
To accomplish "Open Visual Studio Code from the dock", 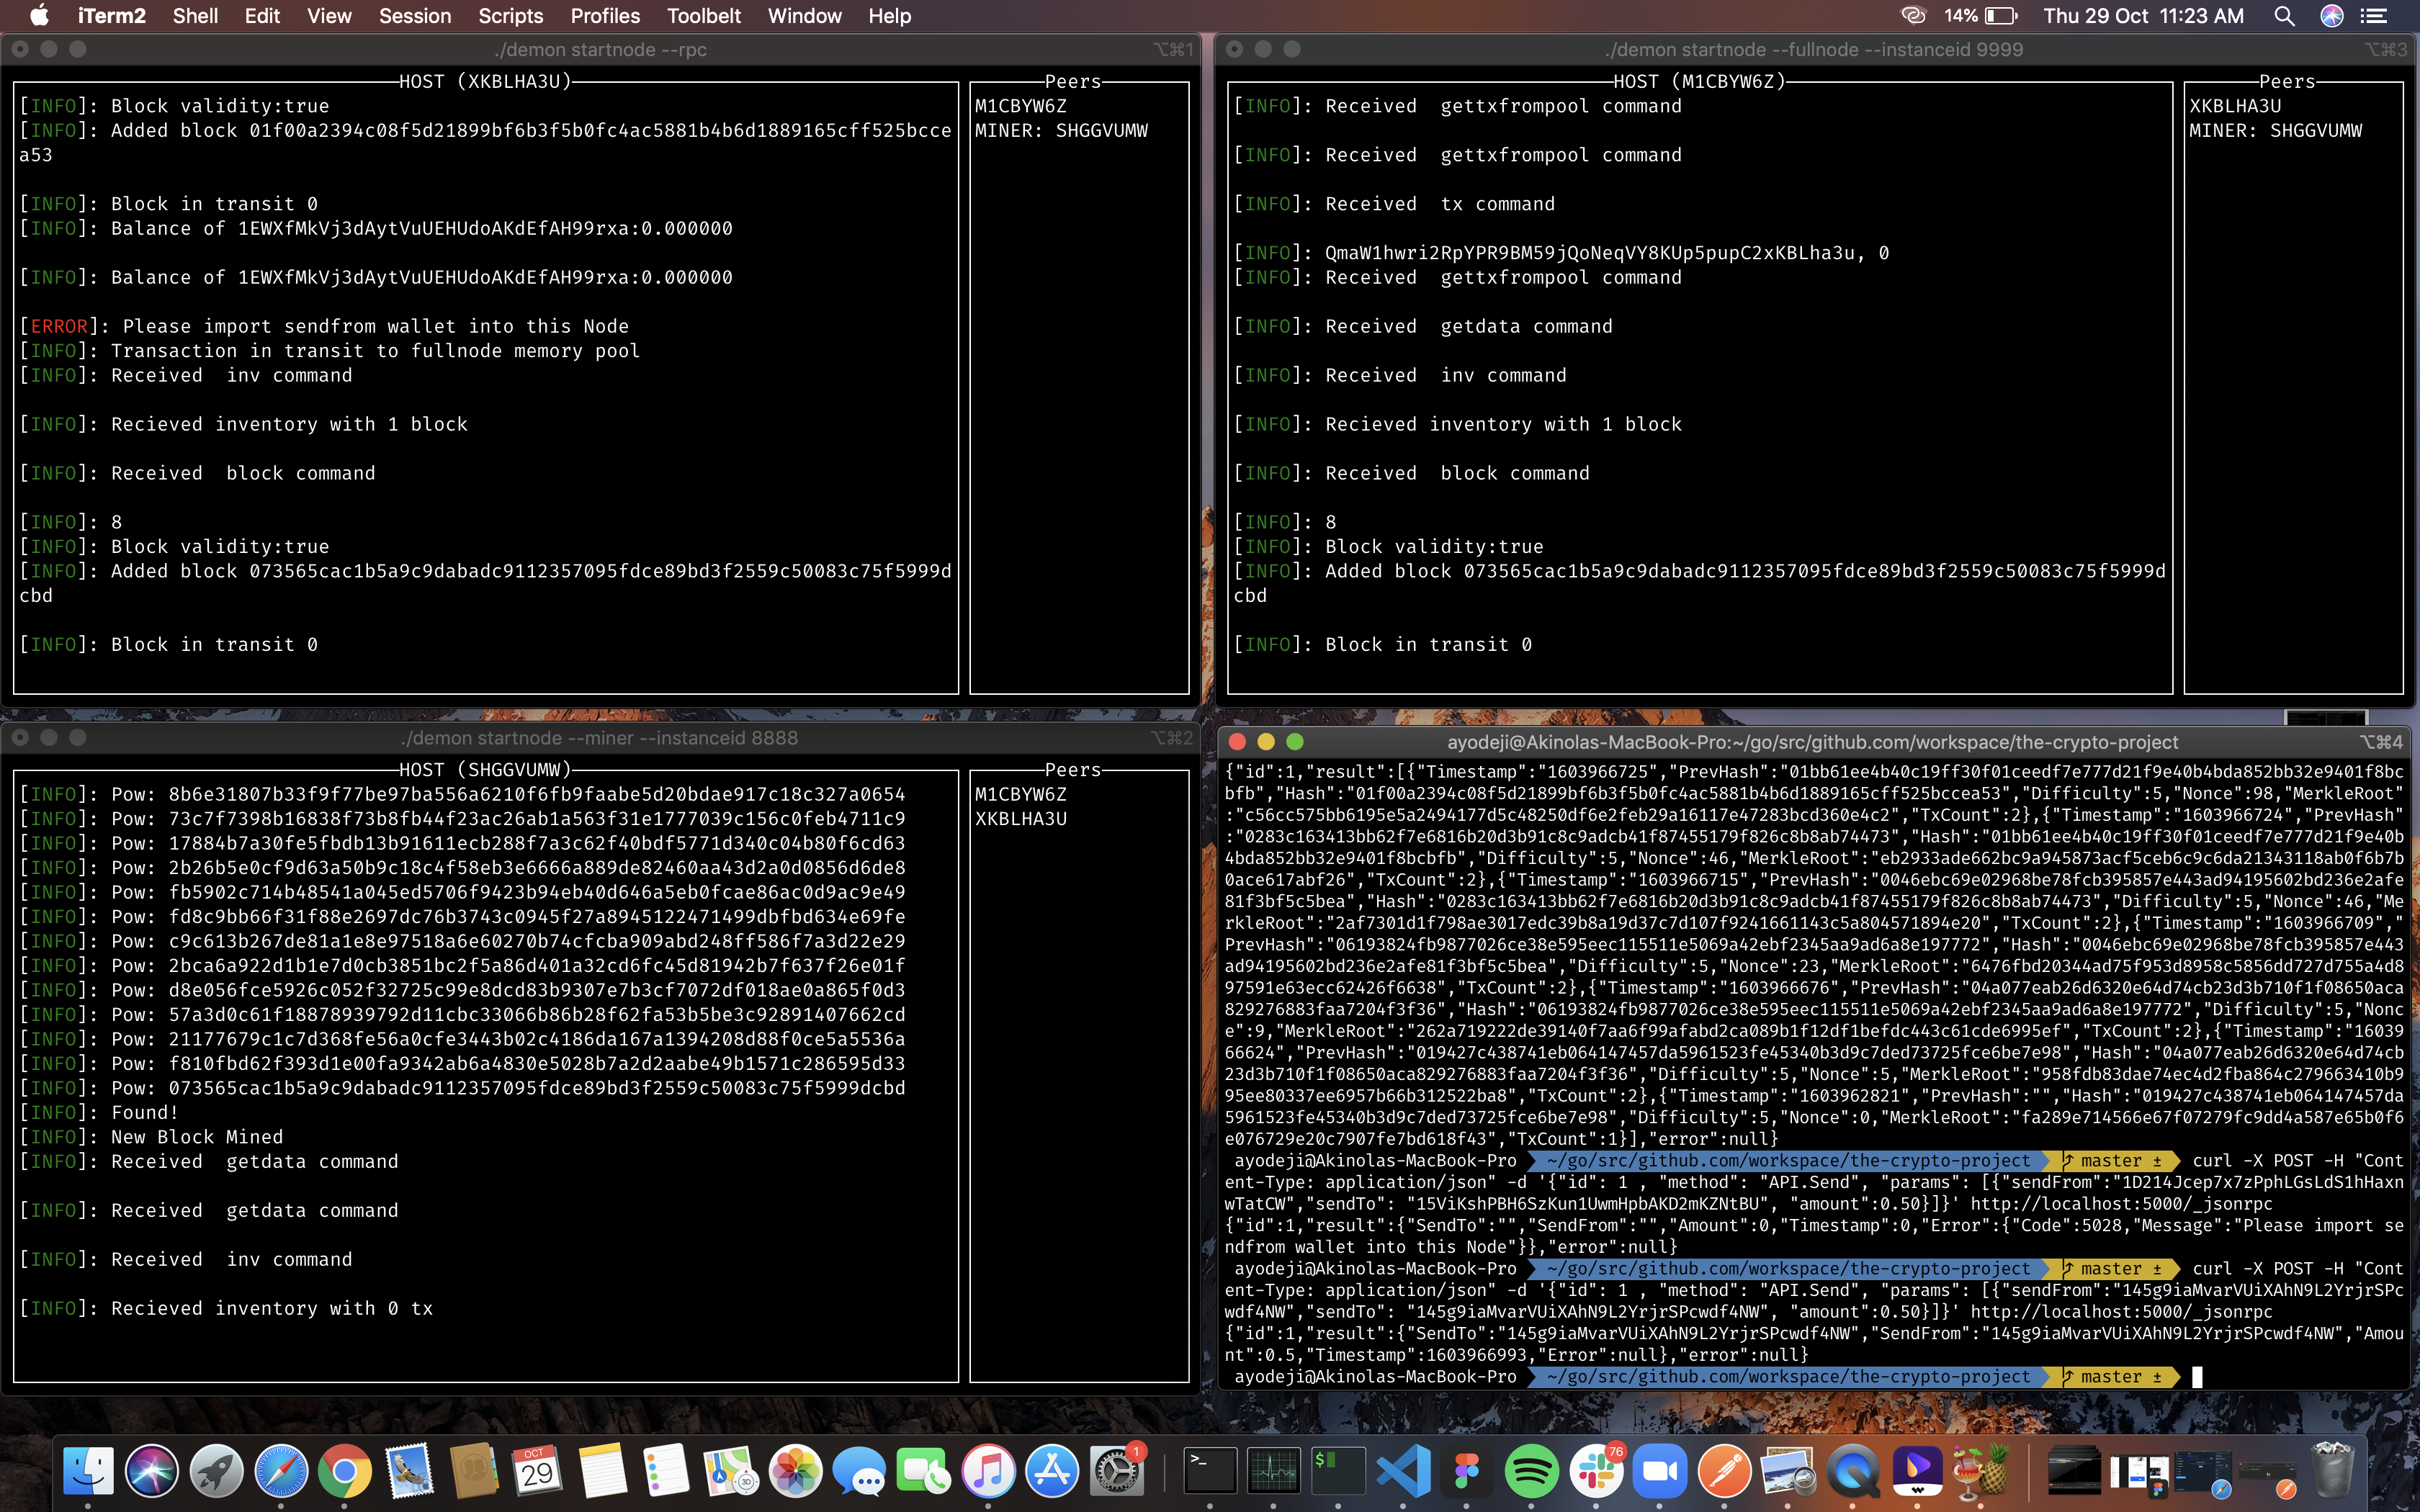I will 1402,1471.
